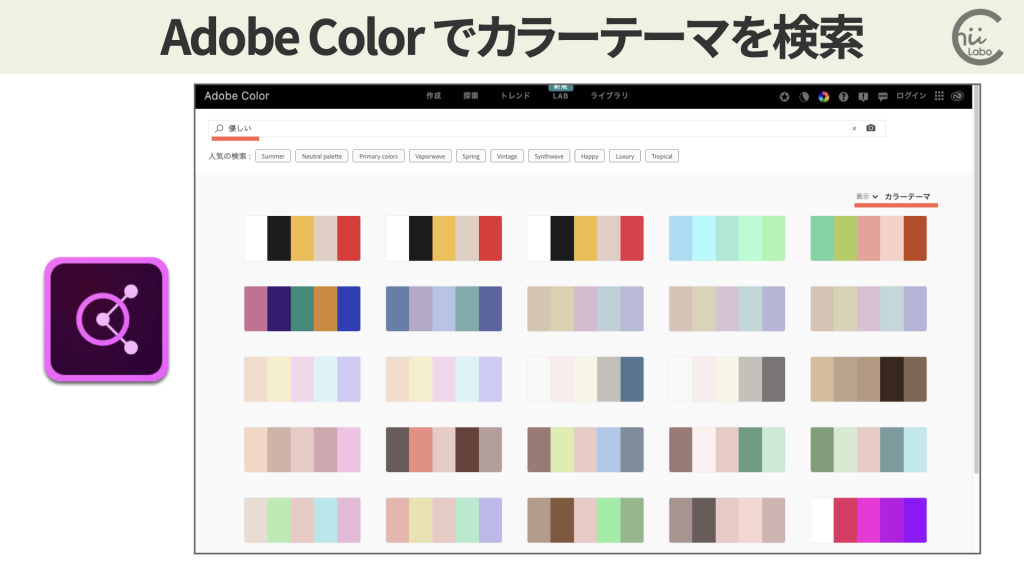Click the star favorites icon
The width and height of the screenshot is (1024, 576).
tap(784, 96)
